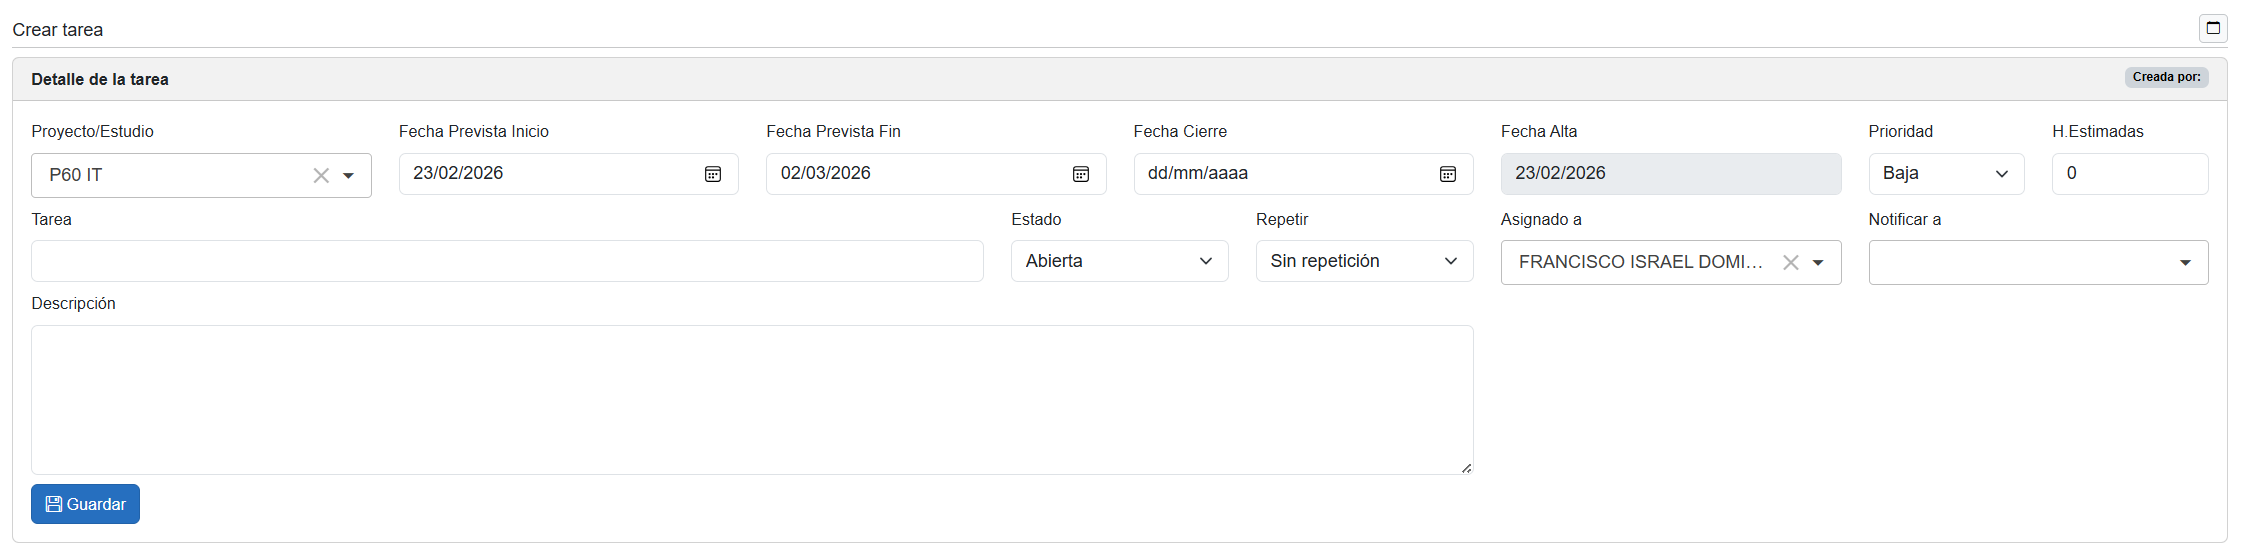The width and height of the screenshot is (2243, 560).
Task: Open the Notificar a dropdown
Action: pyautogui.click(x=2037, y=262)
